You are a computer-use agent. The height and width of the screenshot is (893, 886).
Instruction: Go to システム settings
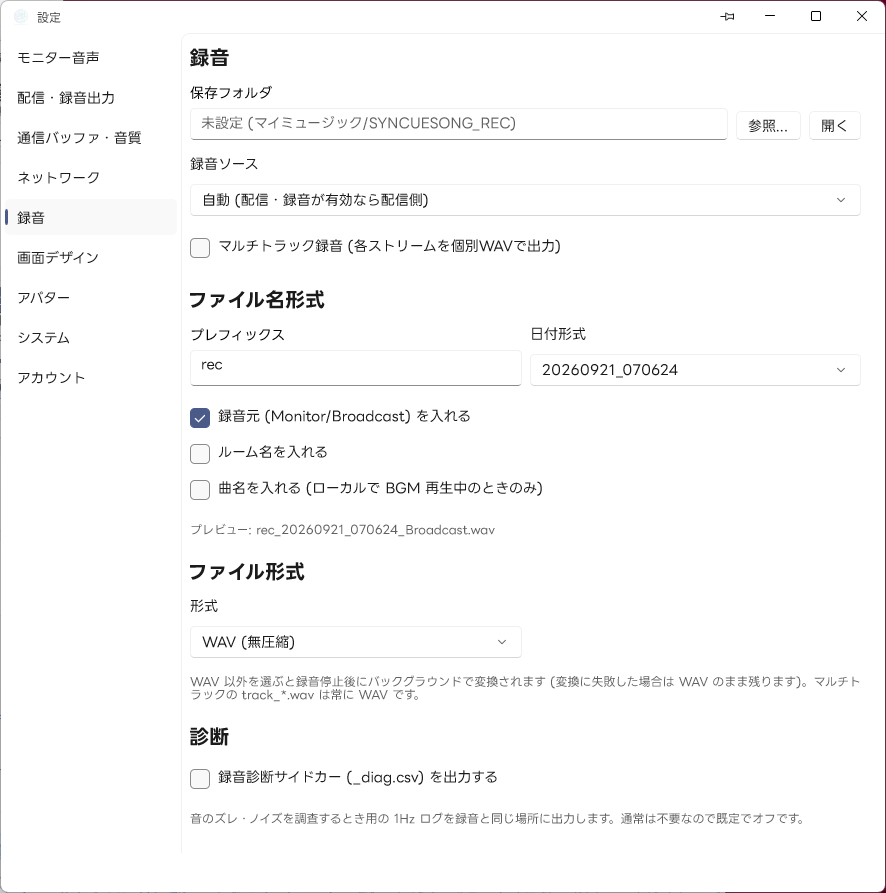(91, 337)
